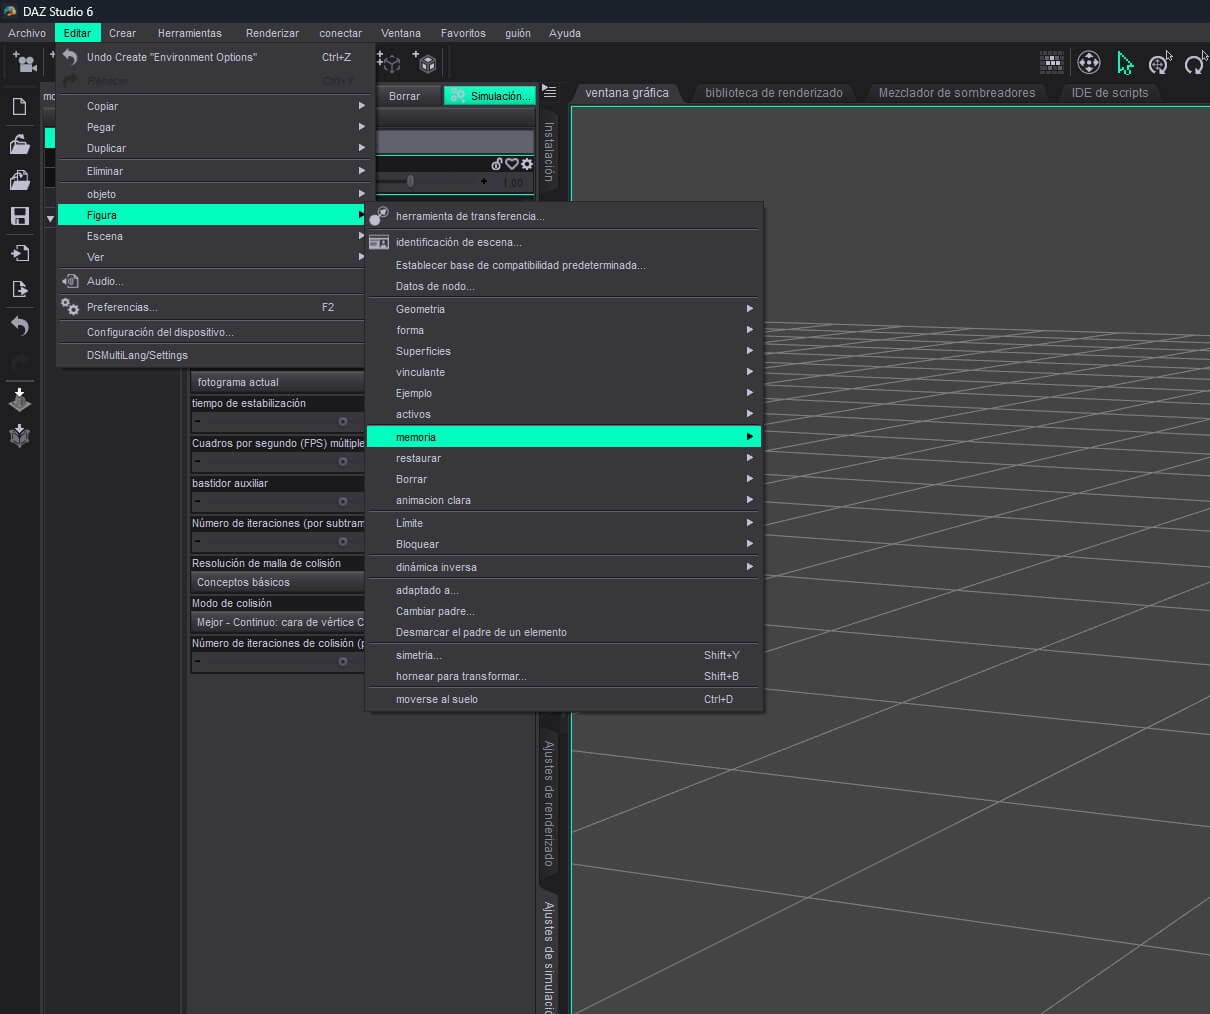Expand the Duplicar submenu arrow

click(x=362, y=148)
